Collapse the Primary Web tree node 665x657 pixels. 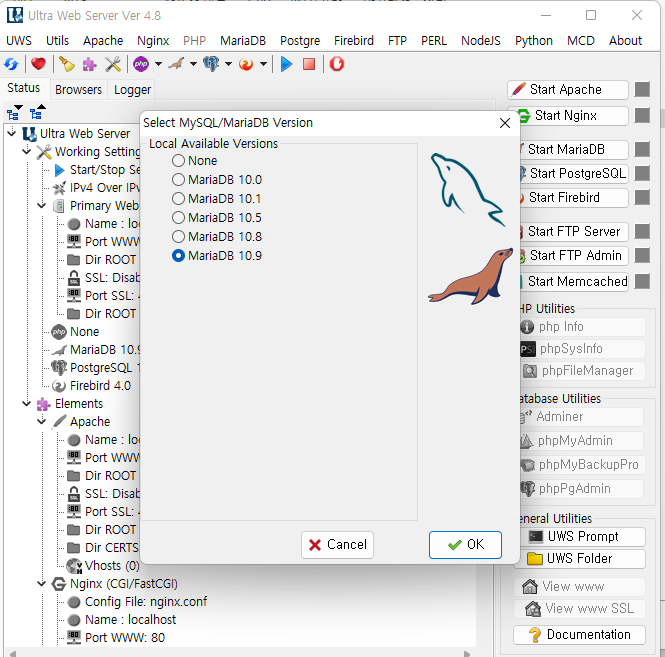tap(42, 205)
